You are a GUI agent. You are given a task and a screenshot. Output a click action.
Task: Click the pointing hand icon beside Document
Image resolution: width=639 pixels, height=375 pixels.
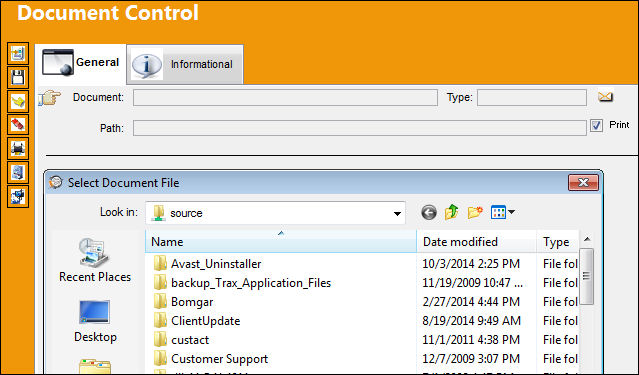click(50, 98)
